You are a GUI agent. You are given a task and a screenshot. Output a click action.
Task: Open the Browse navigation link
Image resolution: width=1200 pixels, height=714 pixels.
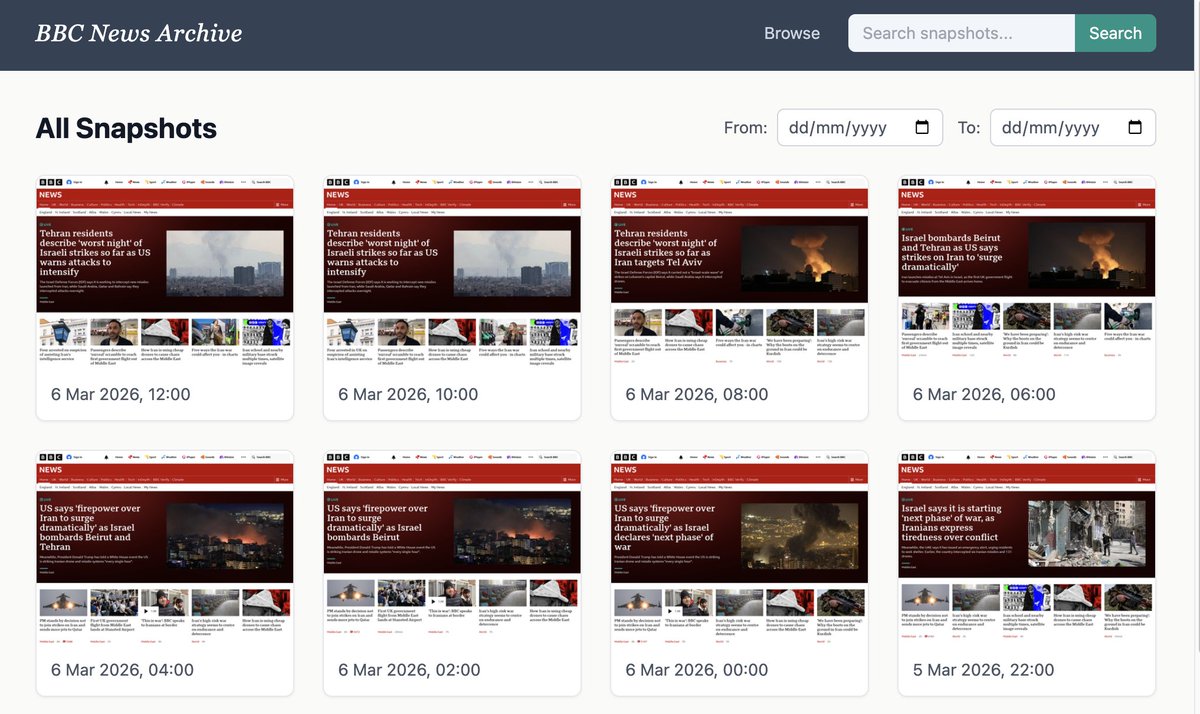pyautogui.click(x=792, y=33)
